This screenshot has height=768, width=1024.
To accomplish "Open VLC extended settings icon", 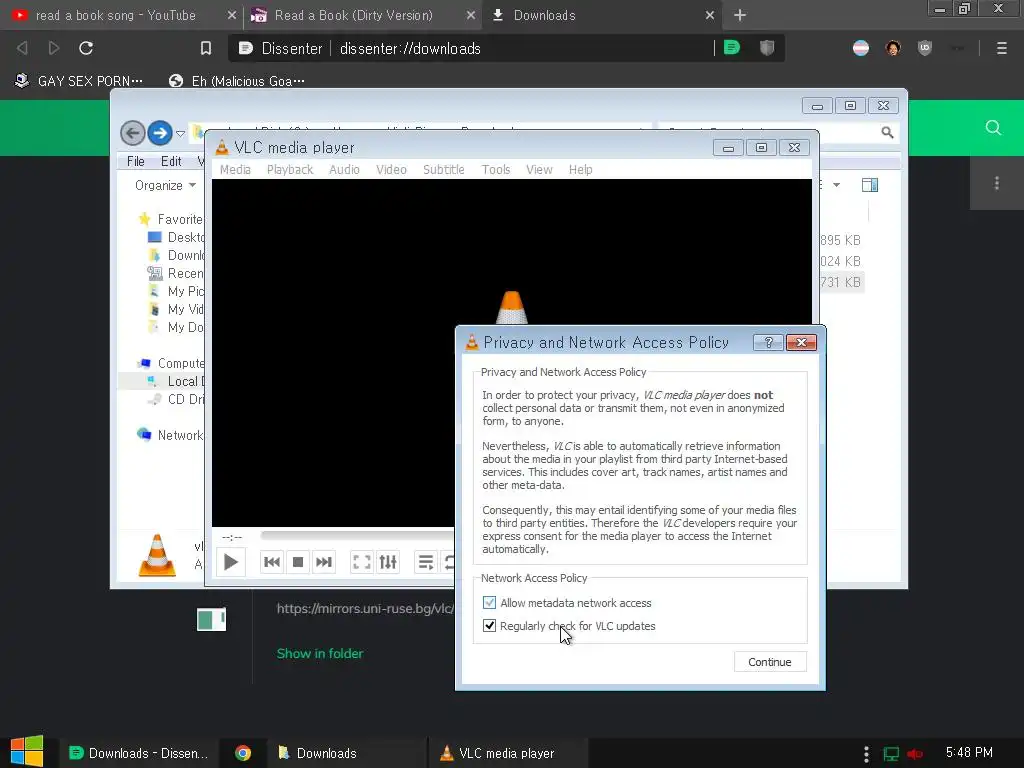I will 388,562.
